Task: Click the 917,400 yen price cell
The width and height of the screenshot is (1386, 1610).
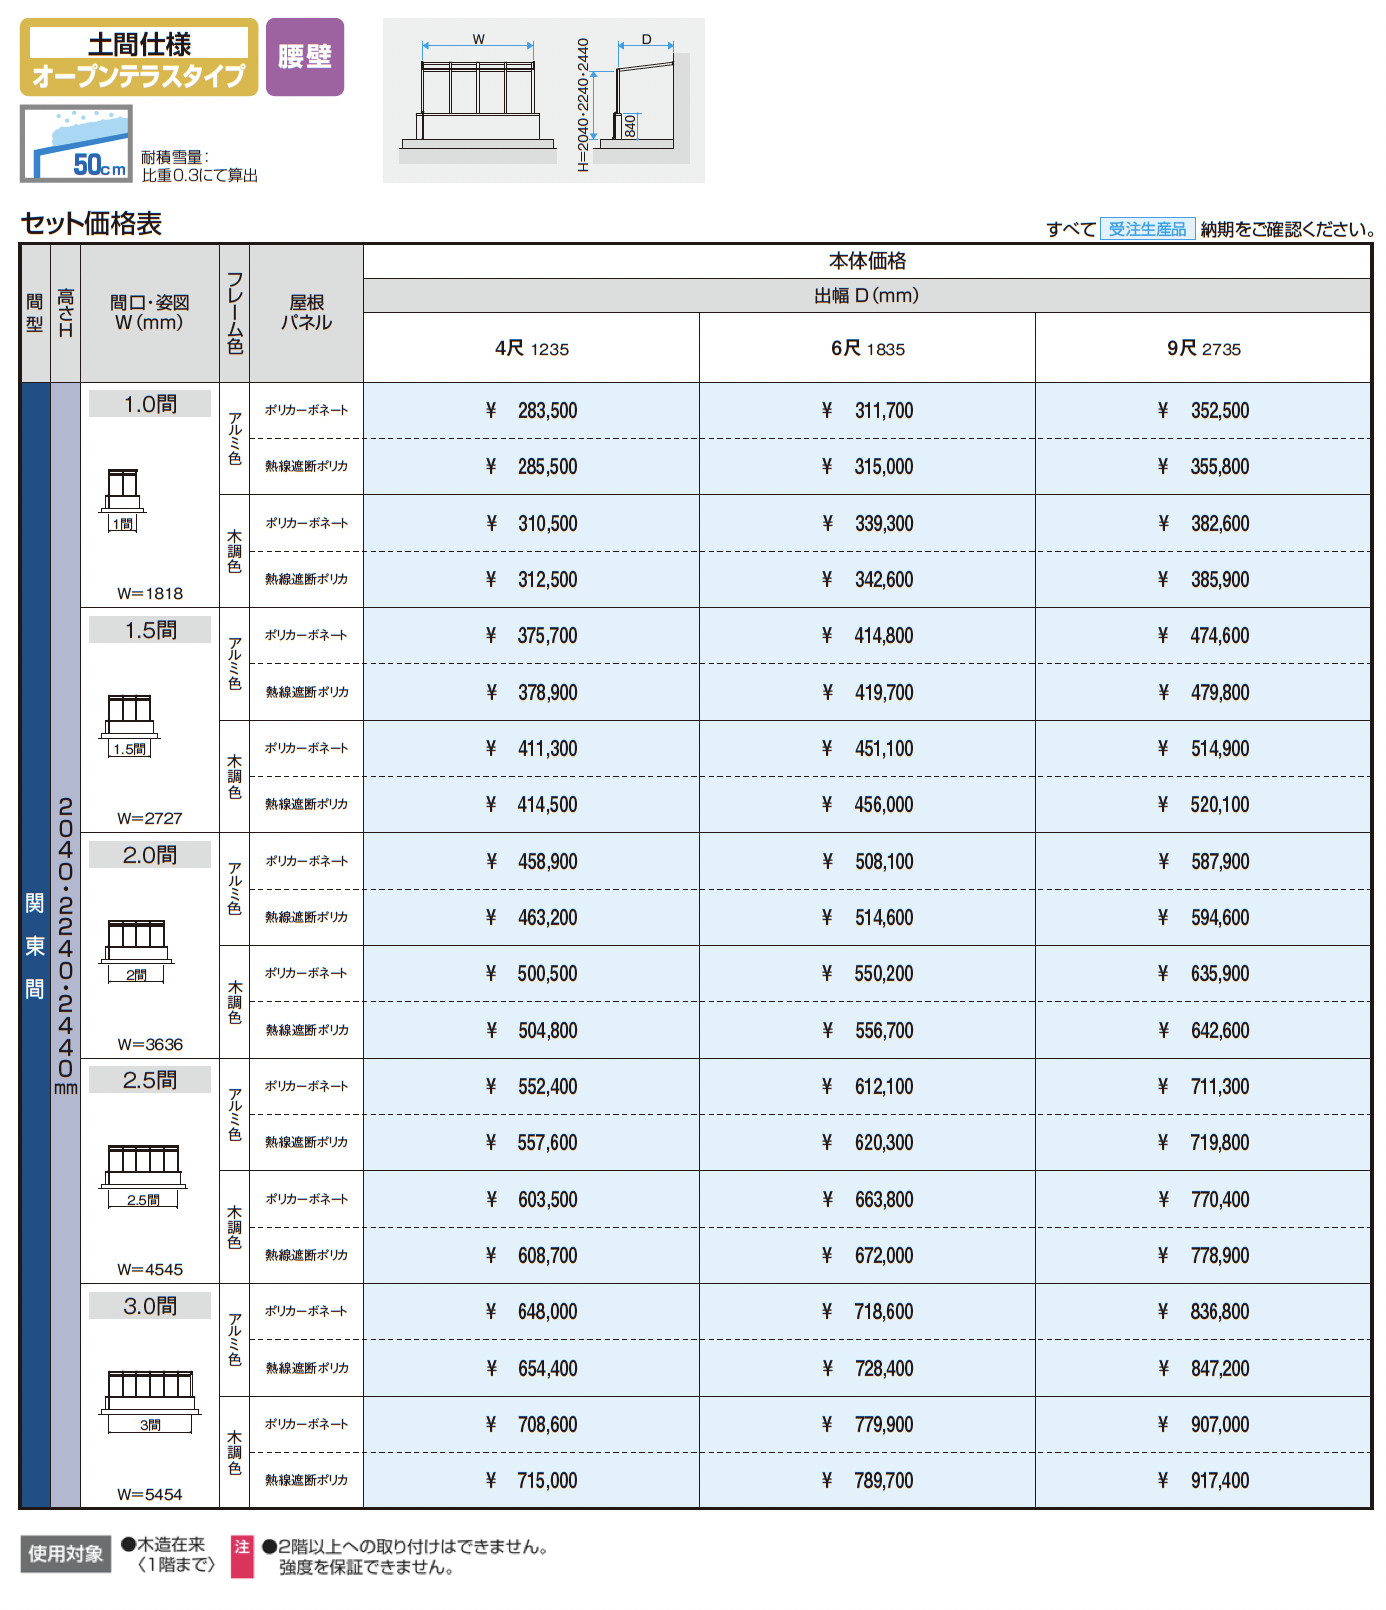Action: pyautogui.click(x=1203, y=1480)
